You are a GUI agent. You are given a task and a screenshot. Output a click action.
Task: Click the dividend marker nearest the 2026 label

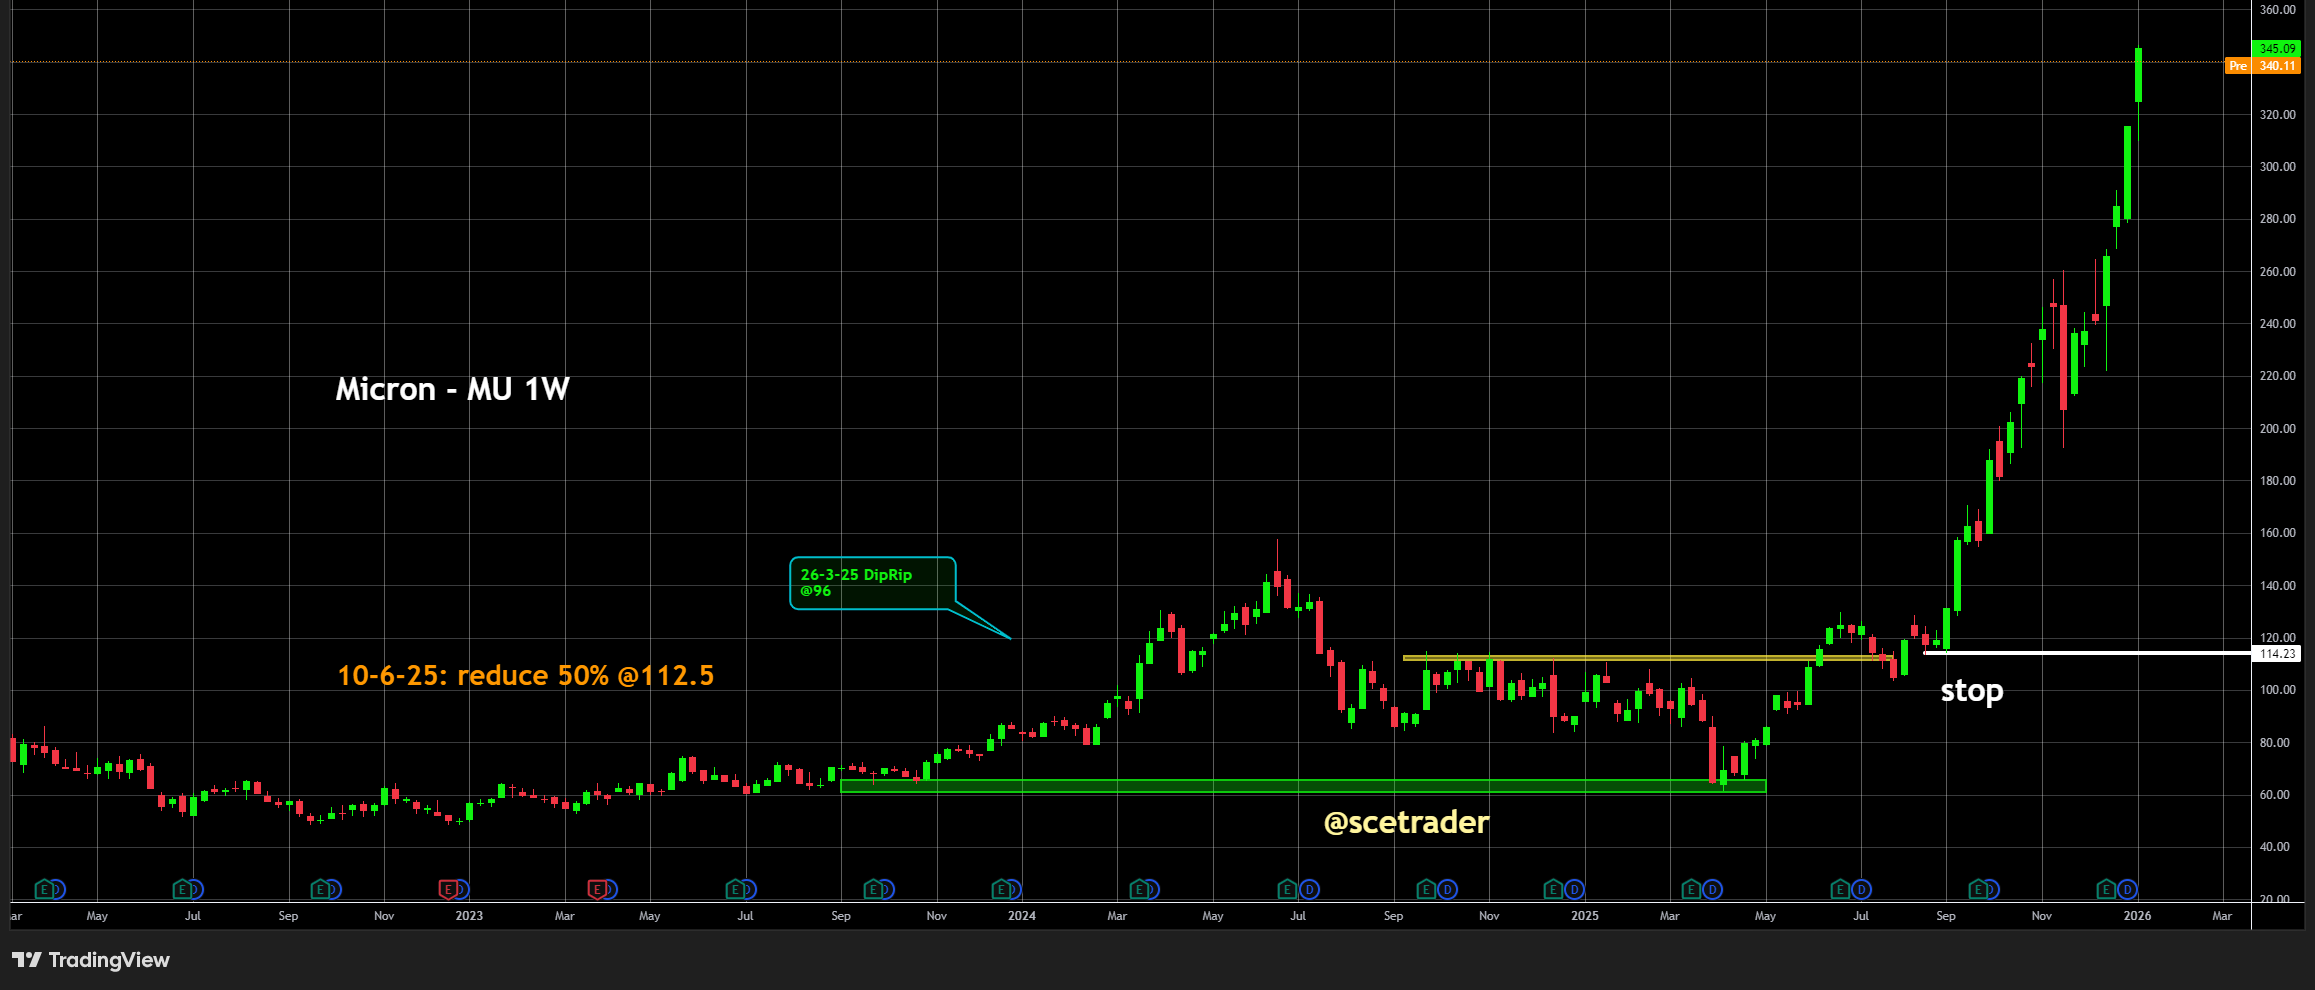pos(2127,889)
